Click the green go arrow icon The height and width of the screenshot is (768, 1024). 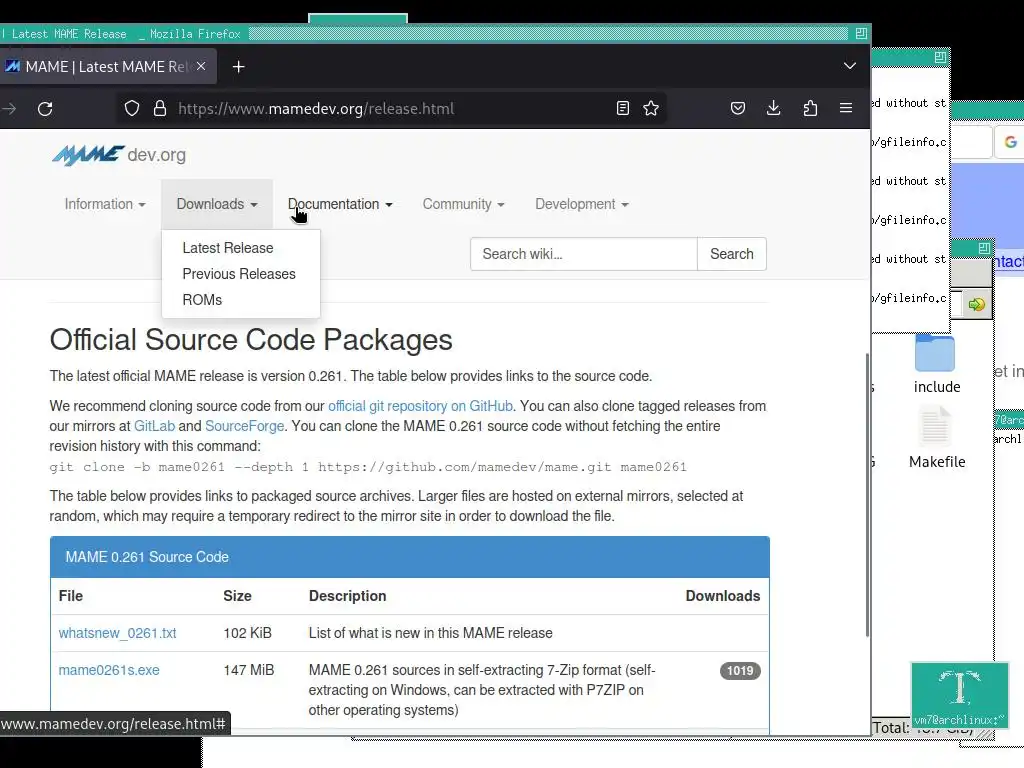tap(976, 304)
